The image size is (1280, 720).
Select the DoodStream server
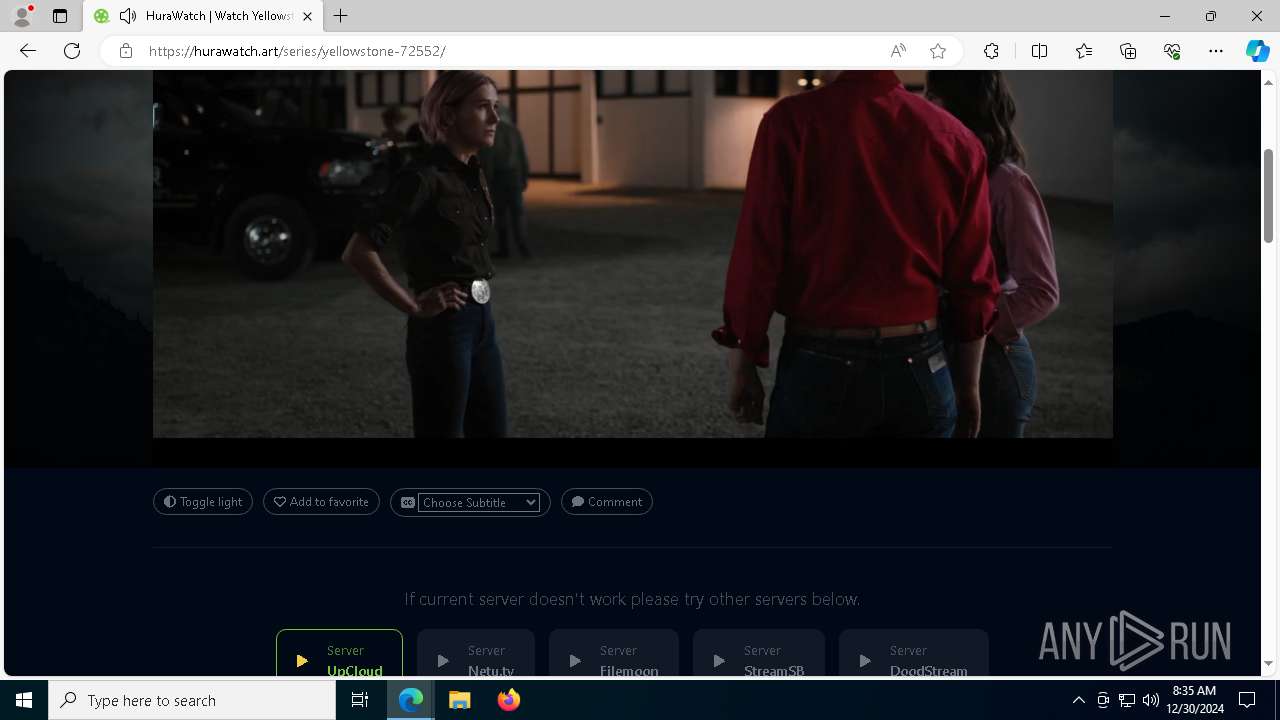click(914, 653)
